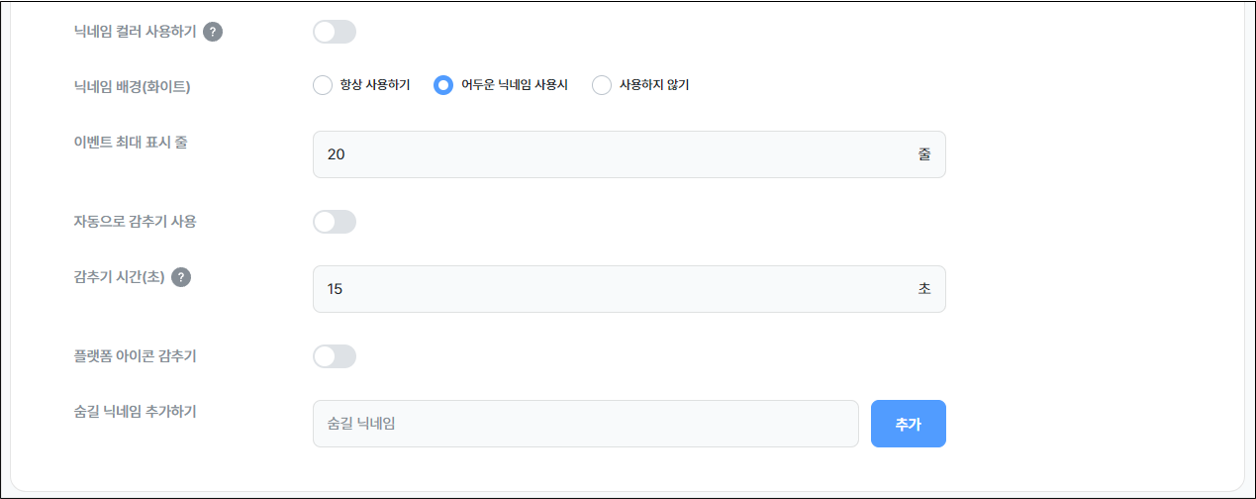
Task: Click into the 숨길 닉네임 text box
Action: pyautogui.click(x=585, y=424)
